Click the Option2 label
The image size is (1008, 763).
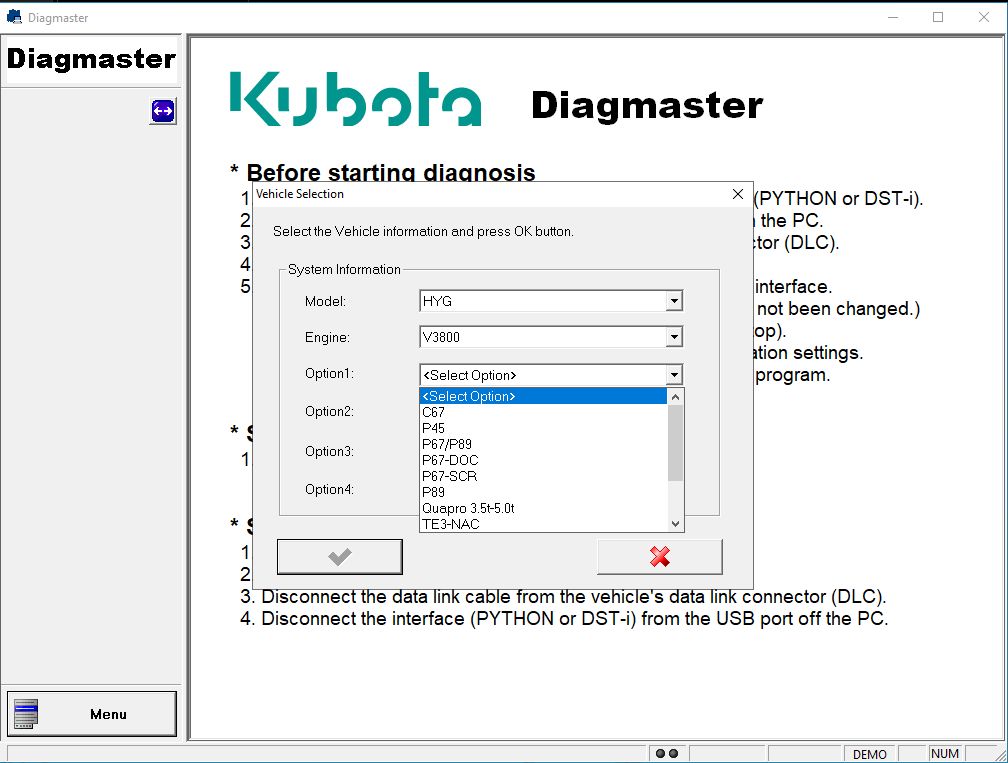coord(329,411)
